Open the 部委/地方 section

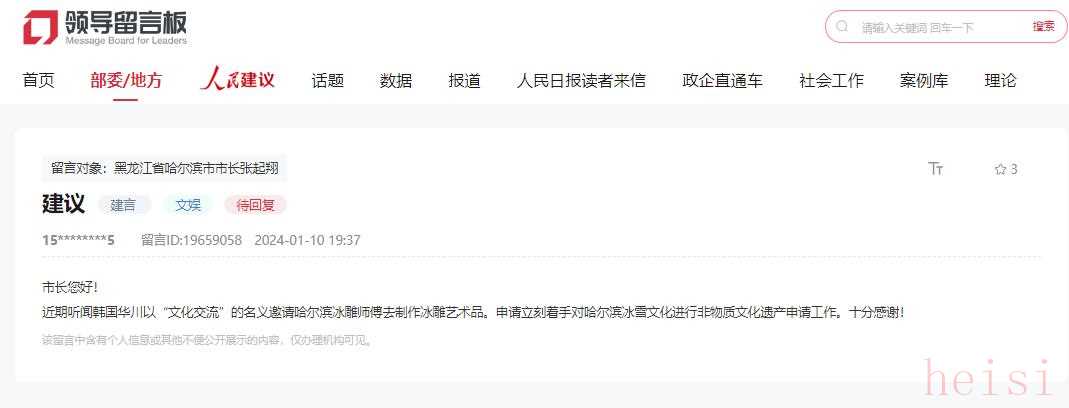coord(126,81)
